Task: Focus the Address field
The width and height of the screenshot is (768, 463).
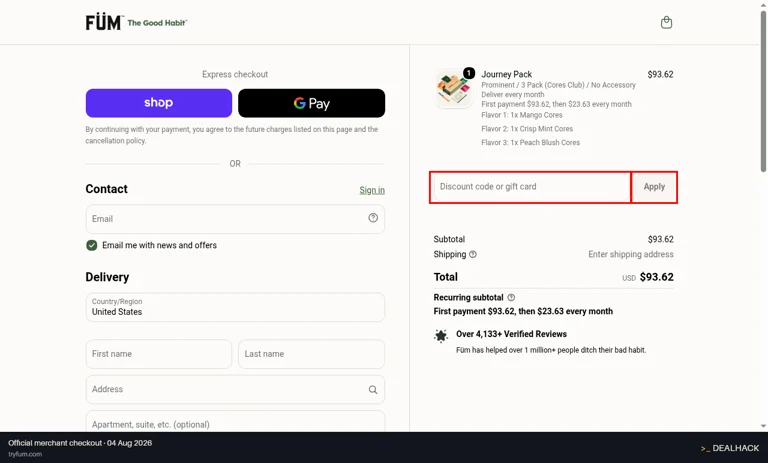Action: click(235, 390)
